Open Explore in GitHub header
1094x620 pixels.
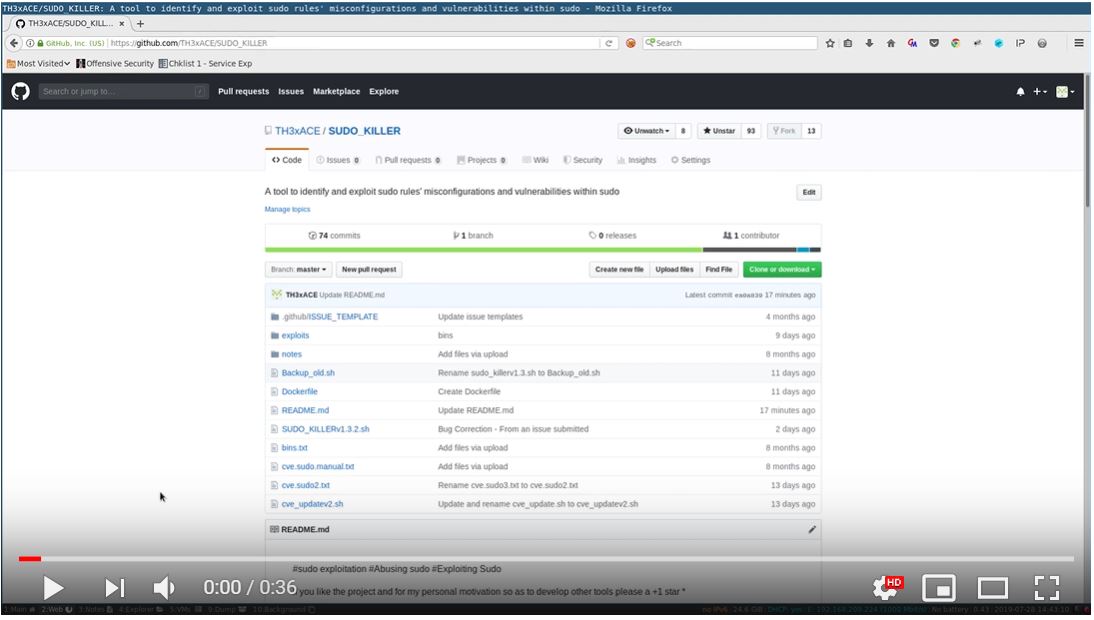pos(384,91)
